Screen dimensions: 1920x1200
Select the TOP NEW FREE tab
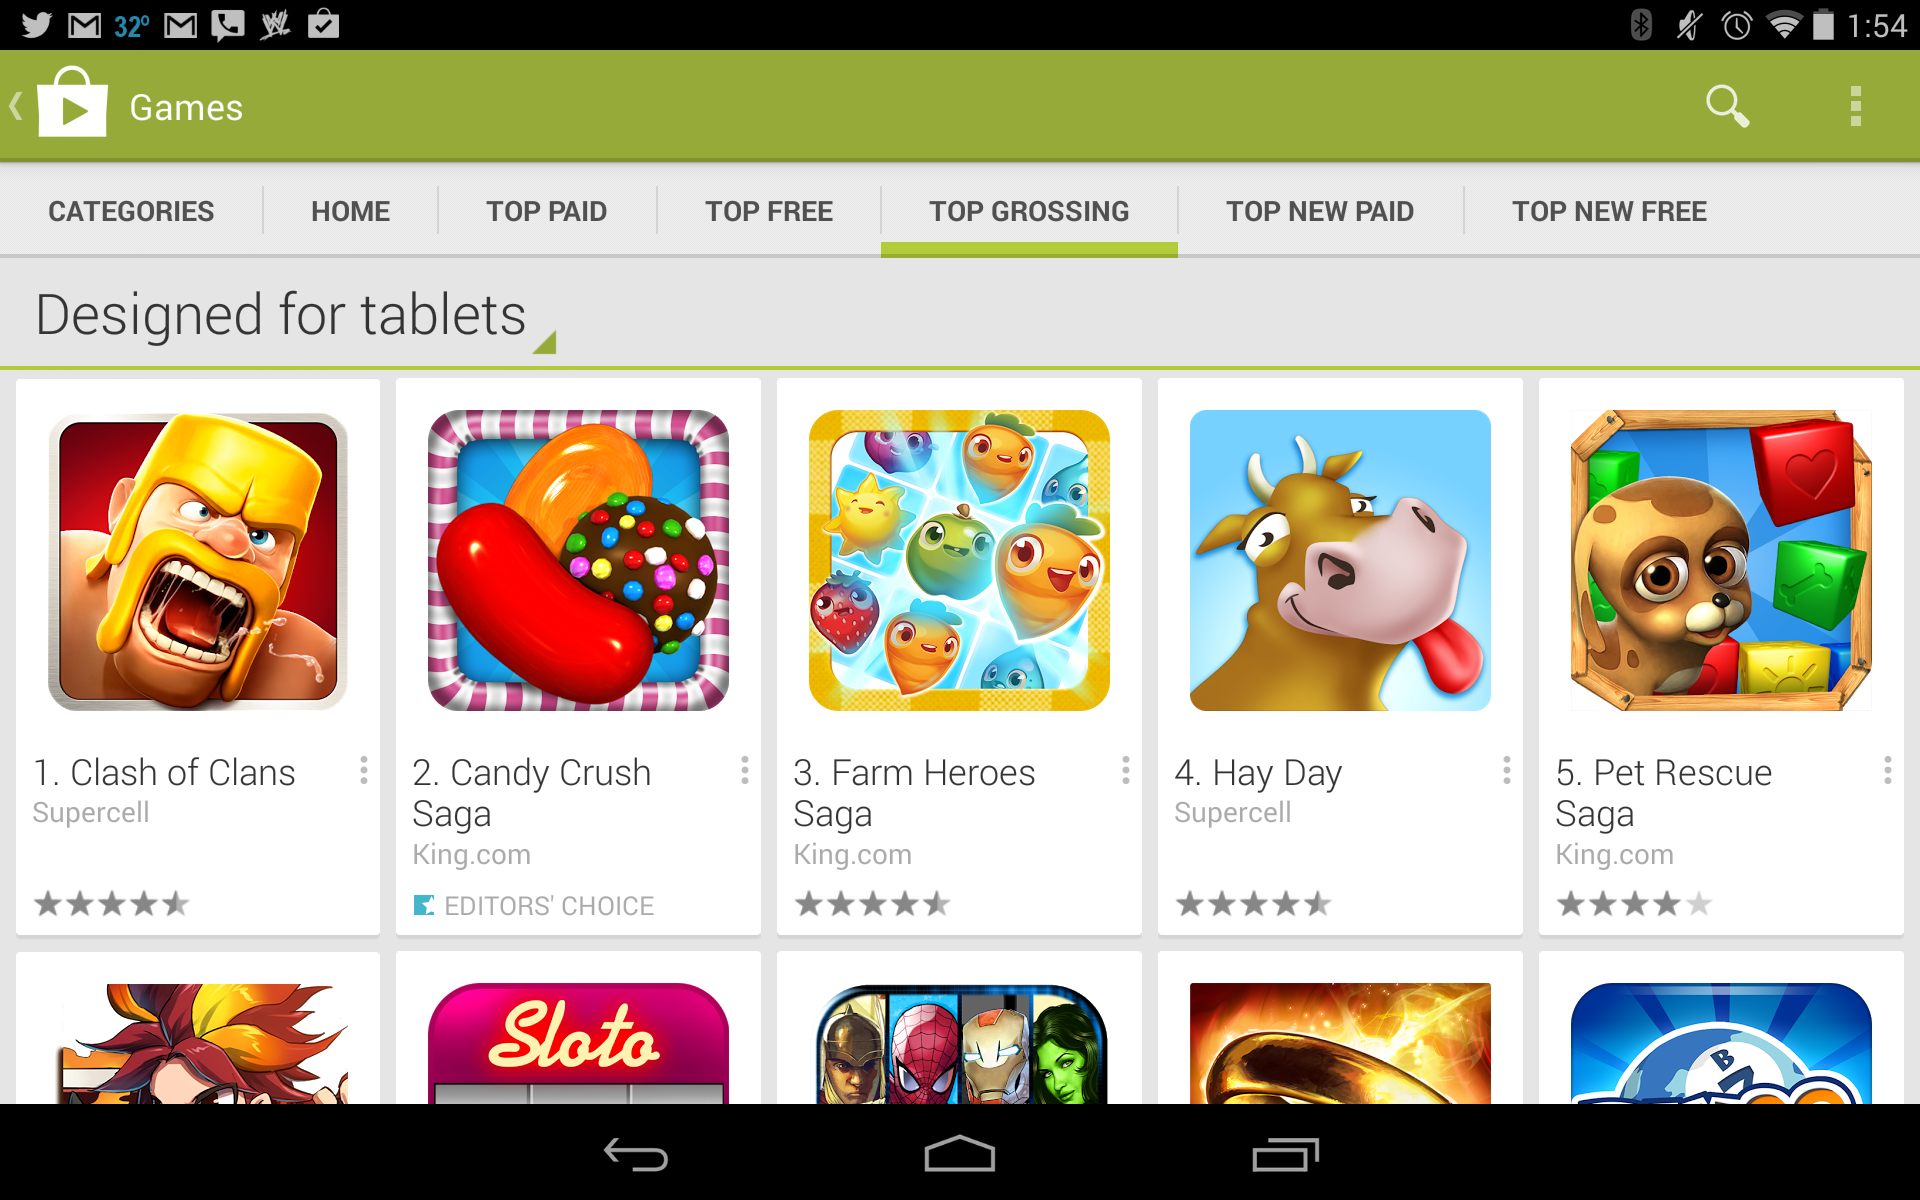click(1609, 211)
